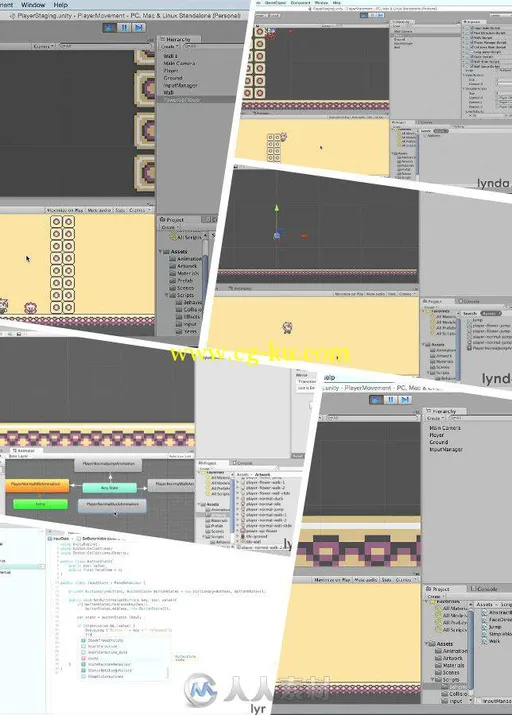Collapse Scripts folder in PlayerStaging Project panel
512x715 pixels.
pyautogui.click(x=167, y=295)
